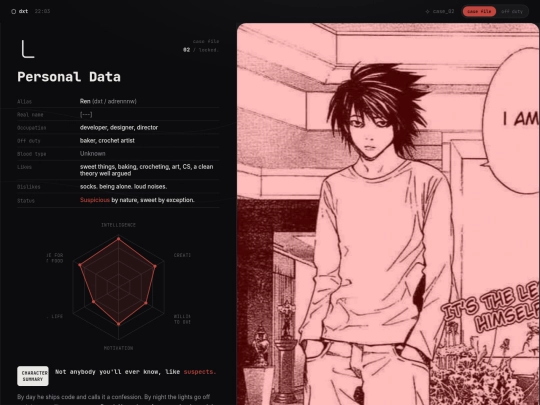Viewport: 540px width, 405px height.
Task: Click the blood type value 'Unknown'
Action: coord(93,154)
